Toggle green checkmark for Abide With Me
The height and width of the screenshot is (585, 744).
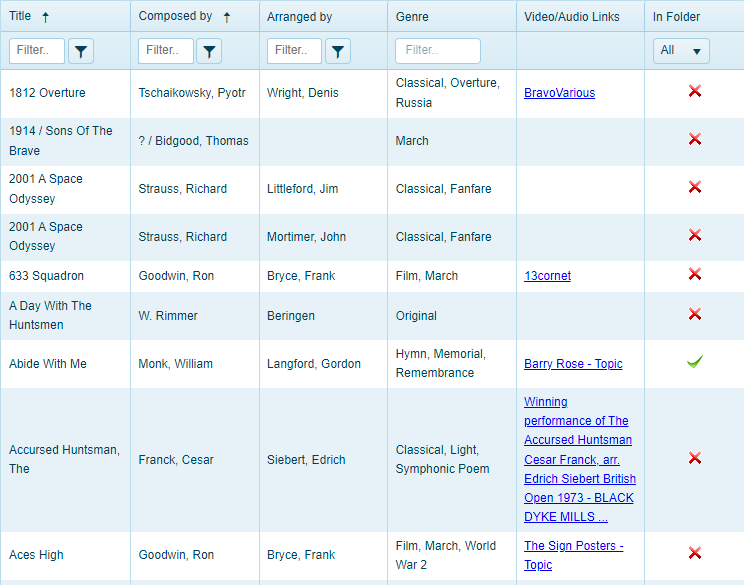point(695,362)
